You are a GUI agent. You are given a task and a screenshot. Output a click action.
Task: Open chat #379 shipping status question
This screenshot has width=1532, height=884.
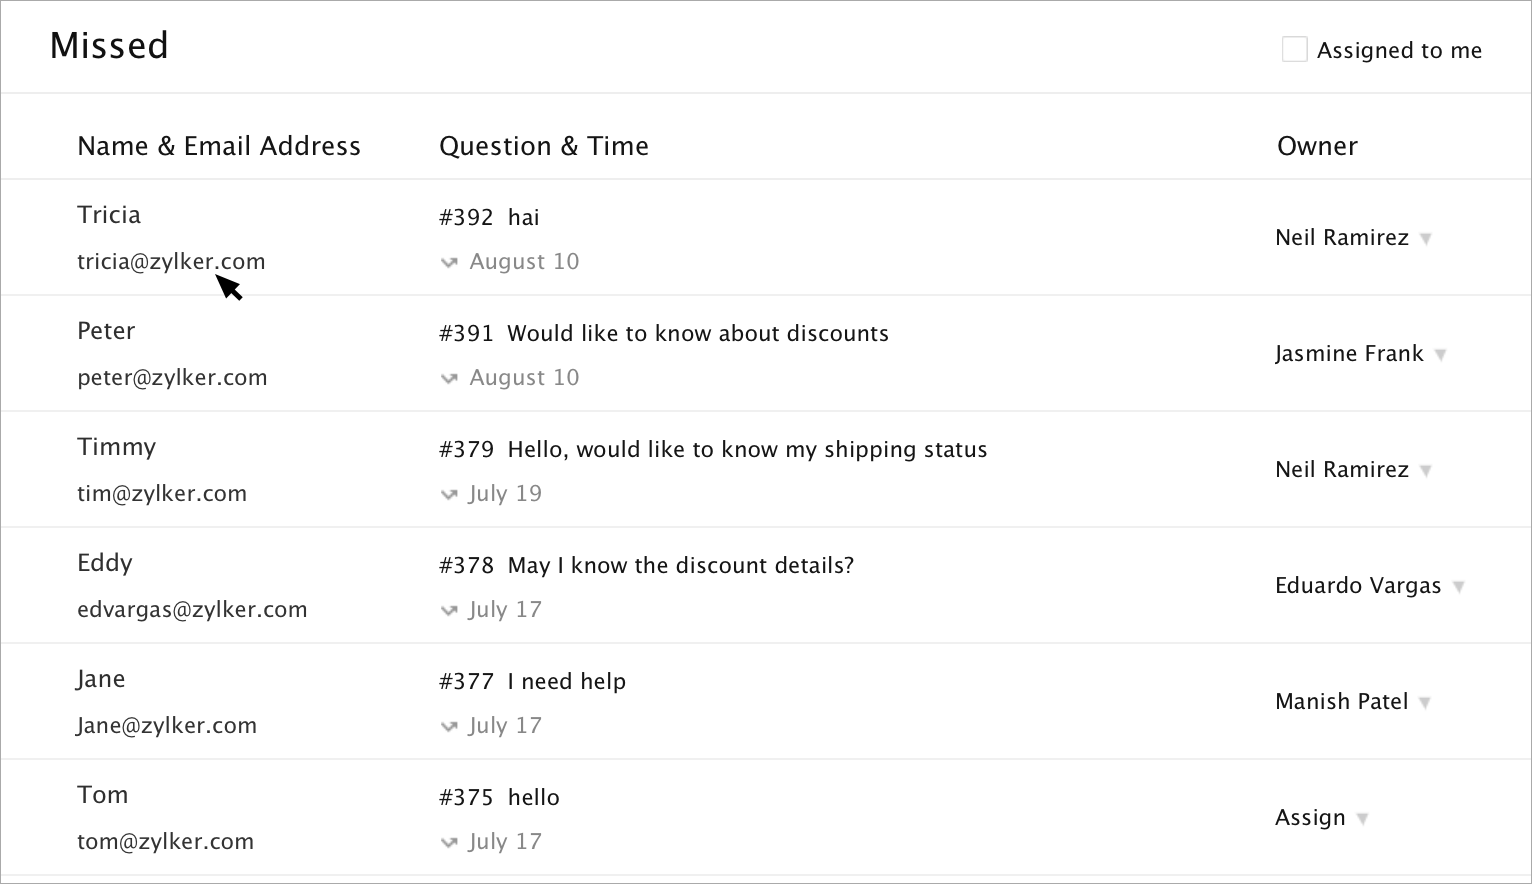tap(746, 450)
